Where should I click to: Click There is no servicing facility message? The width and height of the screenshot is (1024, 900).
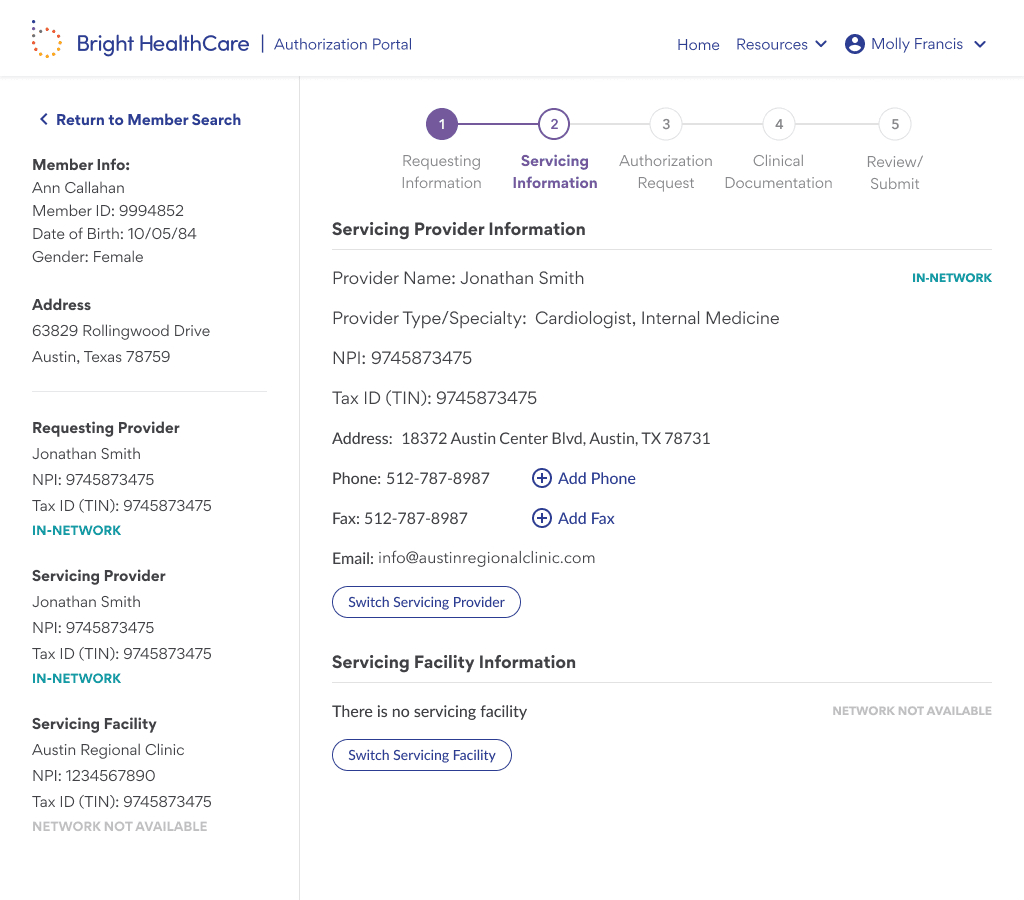click(x=429, y=711)
